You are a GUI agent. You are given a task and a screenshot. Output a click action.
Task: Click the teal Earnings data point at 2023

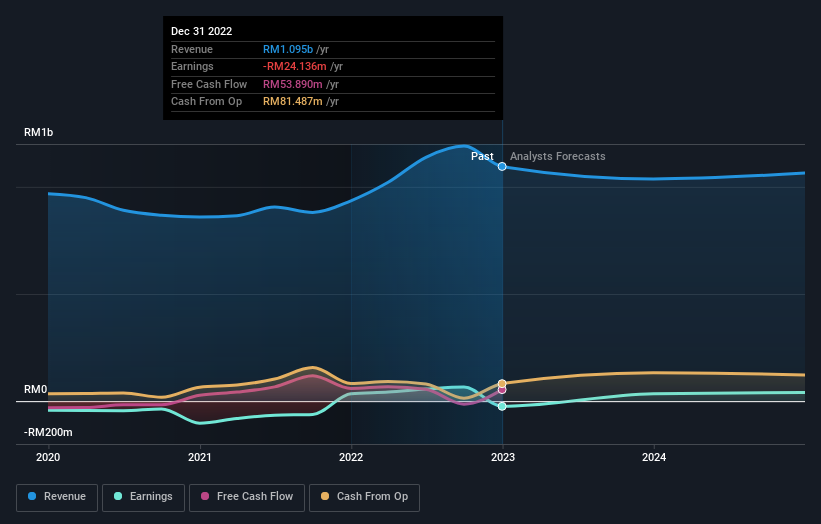[502, 406]
